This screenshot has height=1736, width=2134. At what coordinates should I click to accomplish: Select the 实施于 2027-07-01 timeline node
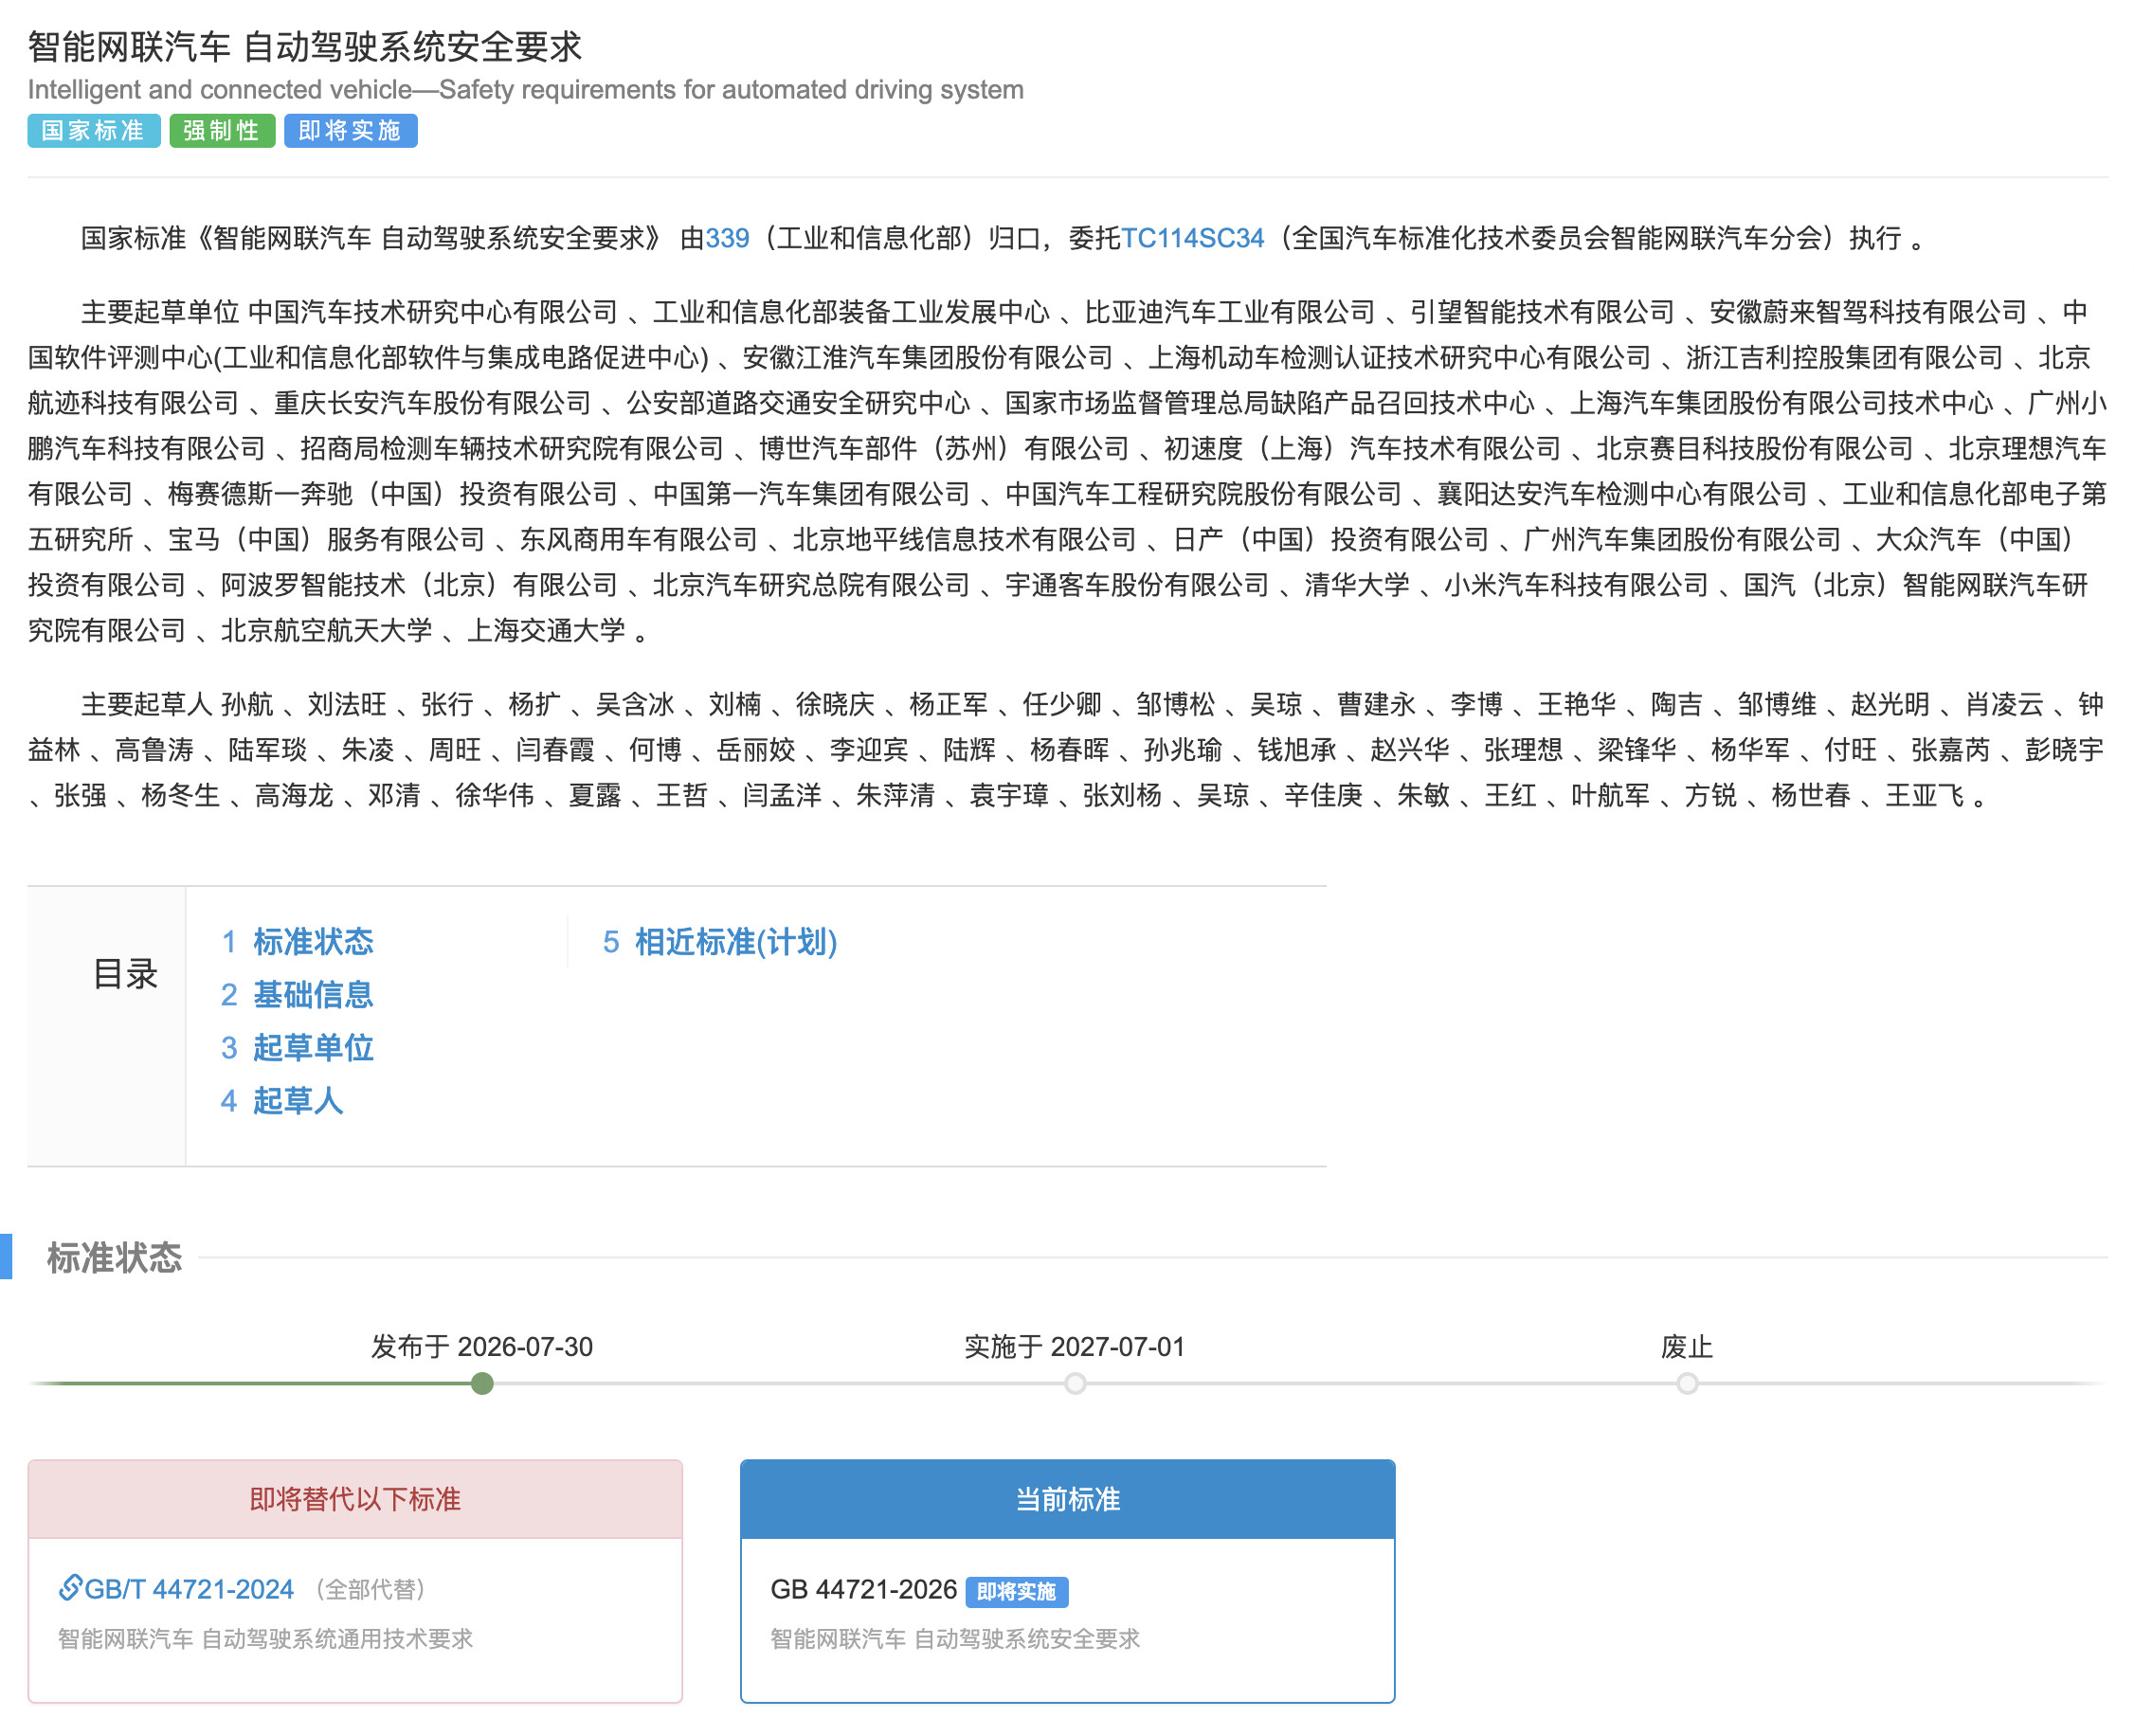click(1075, 1383)
